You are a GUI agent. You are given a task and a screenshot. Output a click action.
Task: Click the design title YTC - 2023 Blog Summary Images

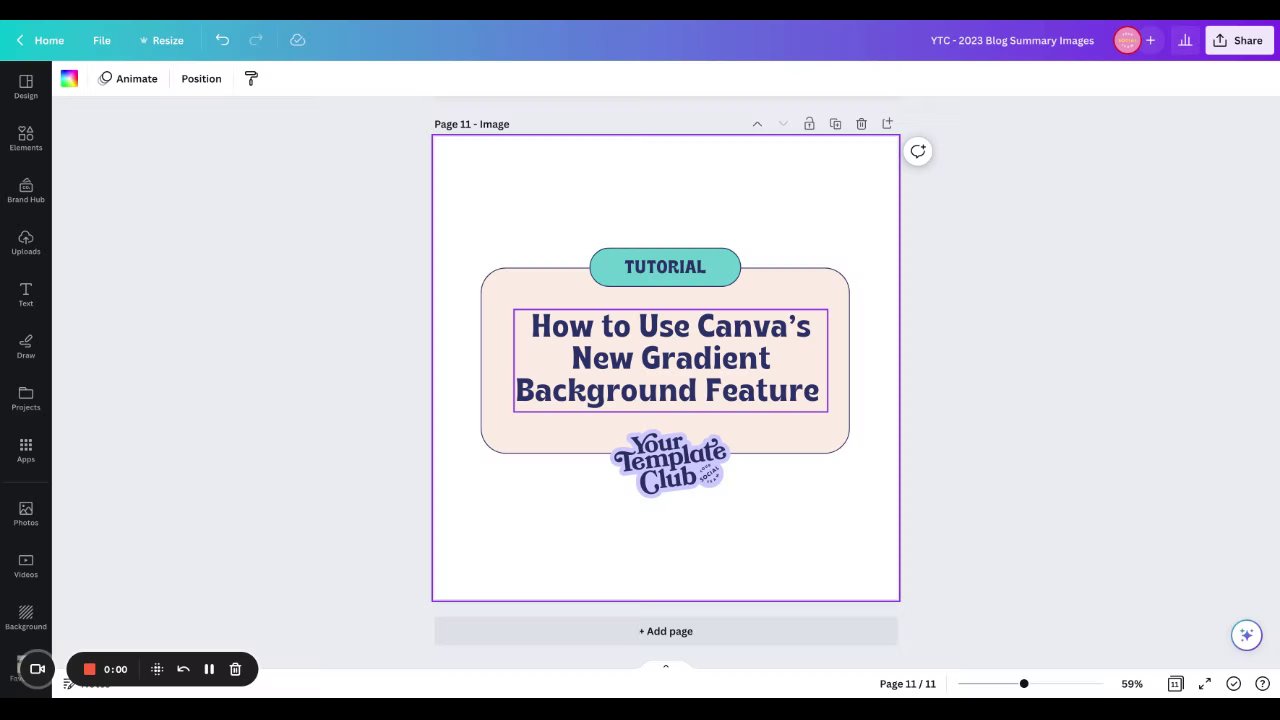(1012, 40)
